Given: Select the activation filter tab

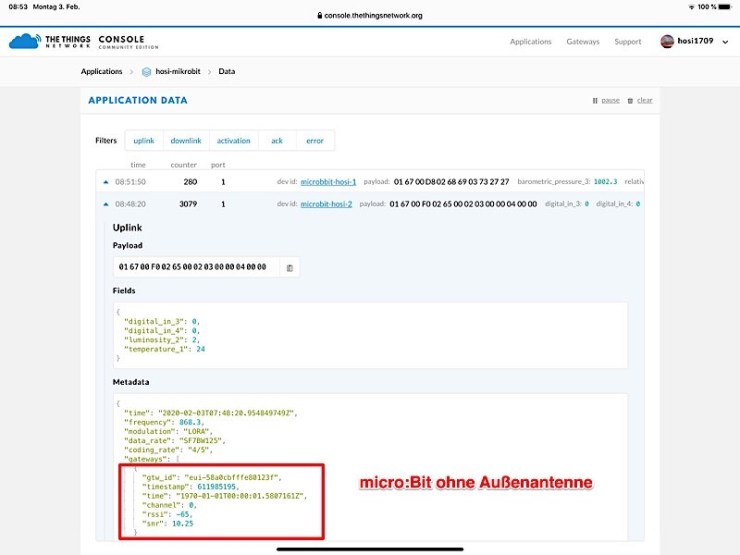Looking at the screenshot, I should (234, 141).
